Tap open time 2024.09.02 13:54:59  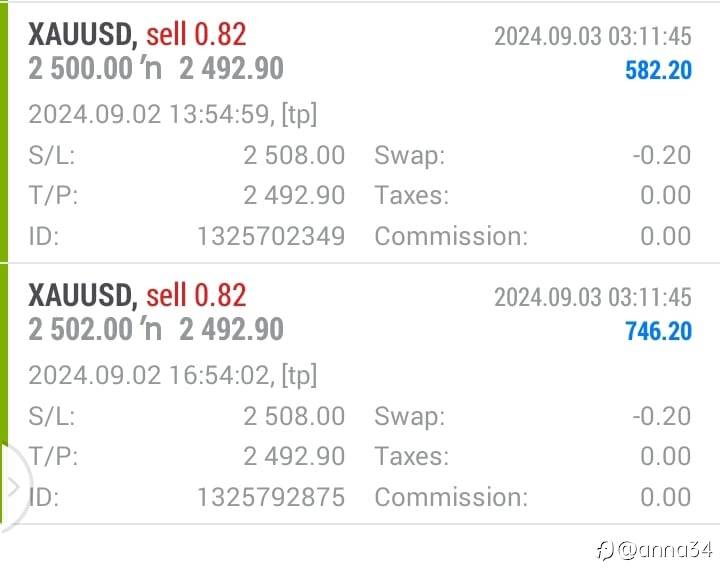149,114
